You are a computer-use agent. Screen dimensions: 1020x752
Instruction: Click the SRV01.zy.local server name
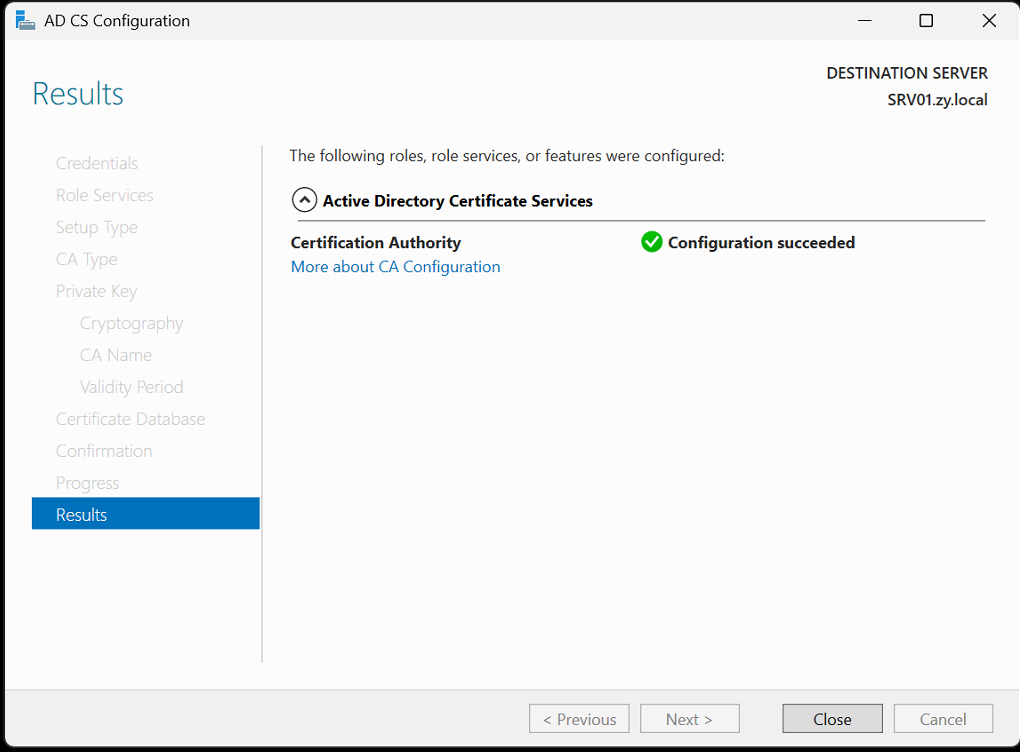937,100
